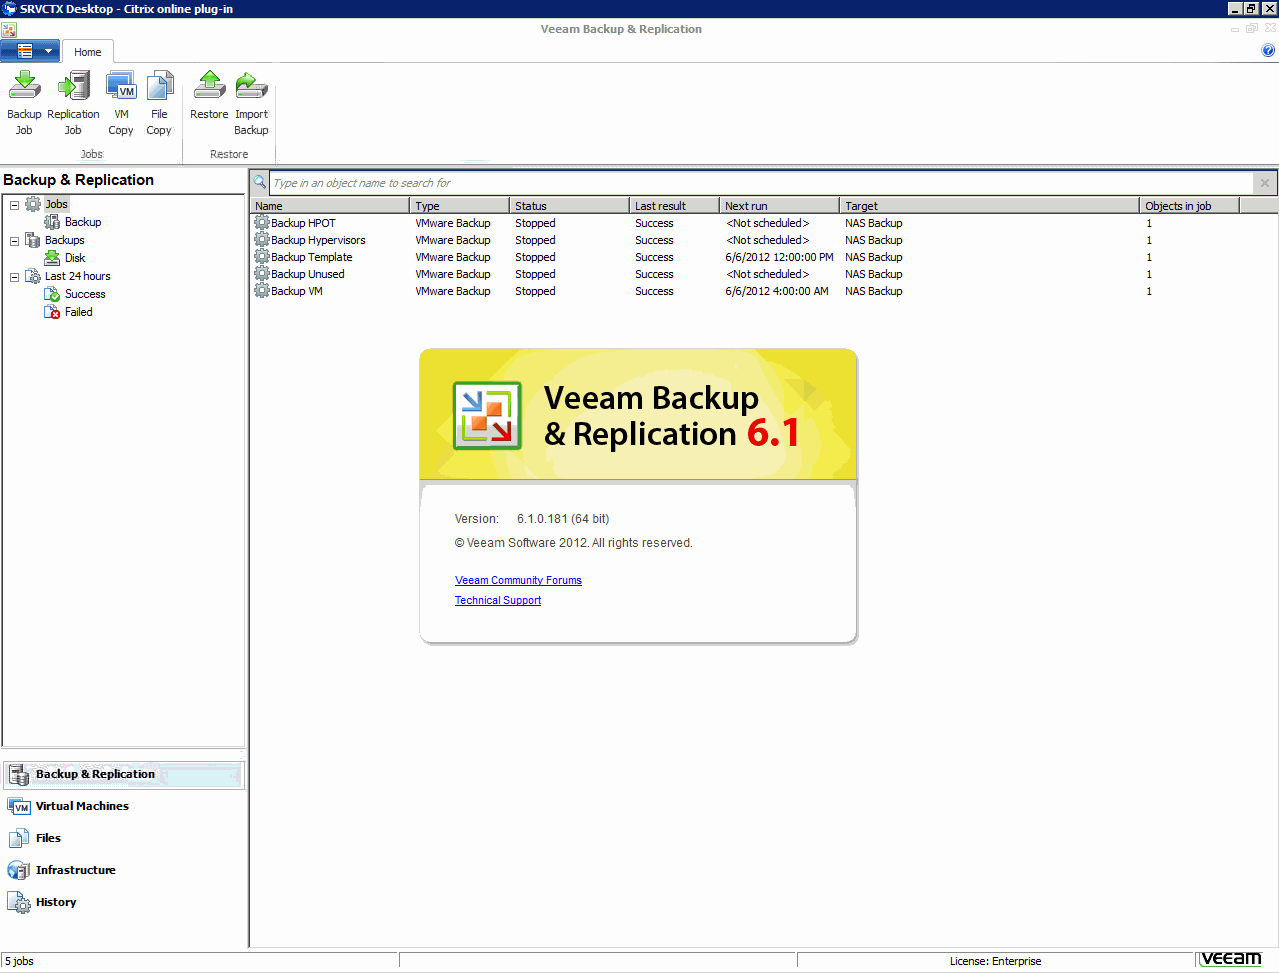This screenshot has height=974, width=1279.
Task: Click the veeam logo in status bar
Action: [1231, 959]
